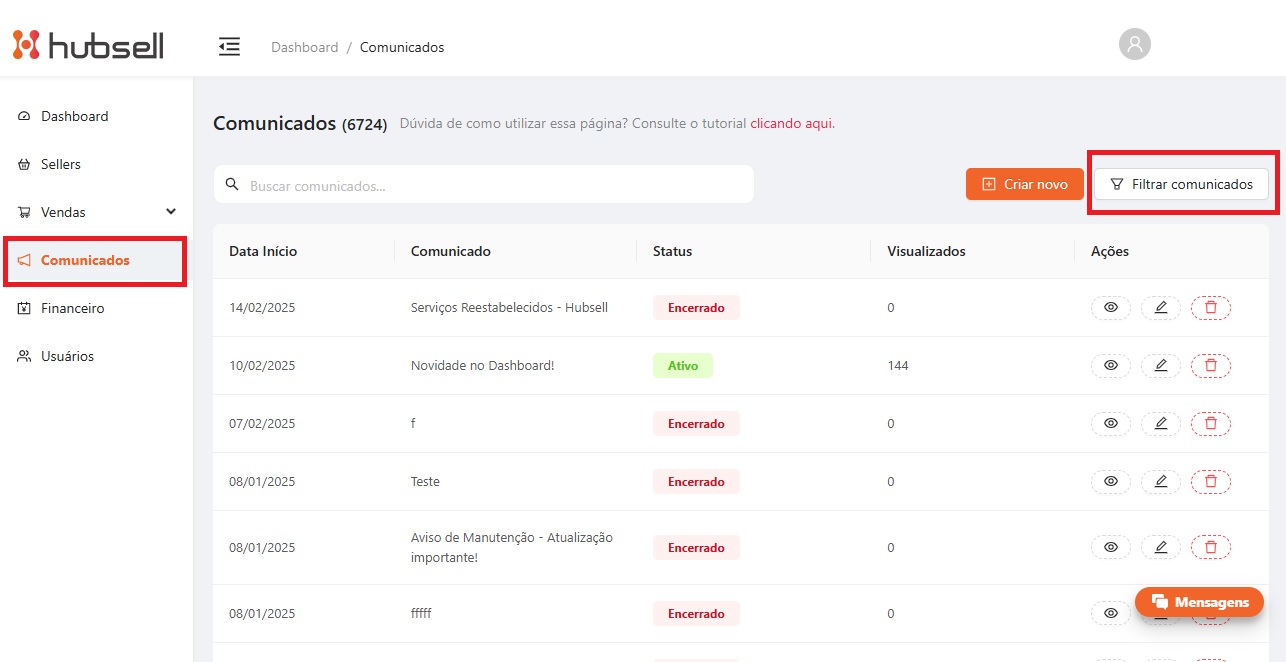The height and width of the screenshot is (662, 1286).
Task: Open the user profile avatar
Action: coord(1134,44)
